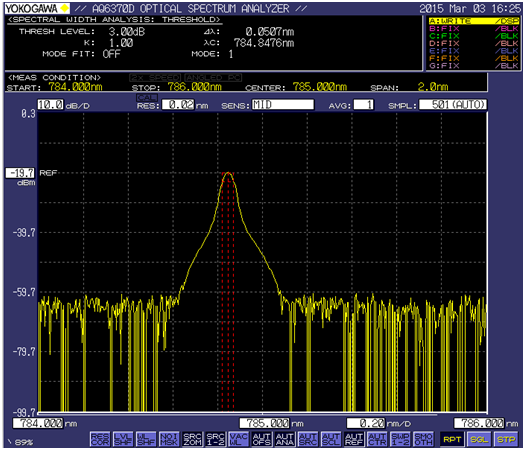Edit the 10.0 dB/D scale field
The width and height of the screenshot is (525, 450).
(x=50, y=105)
